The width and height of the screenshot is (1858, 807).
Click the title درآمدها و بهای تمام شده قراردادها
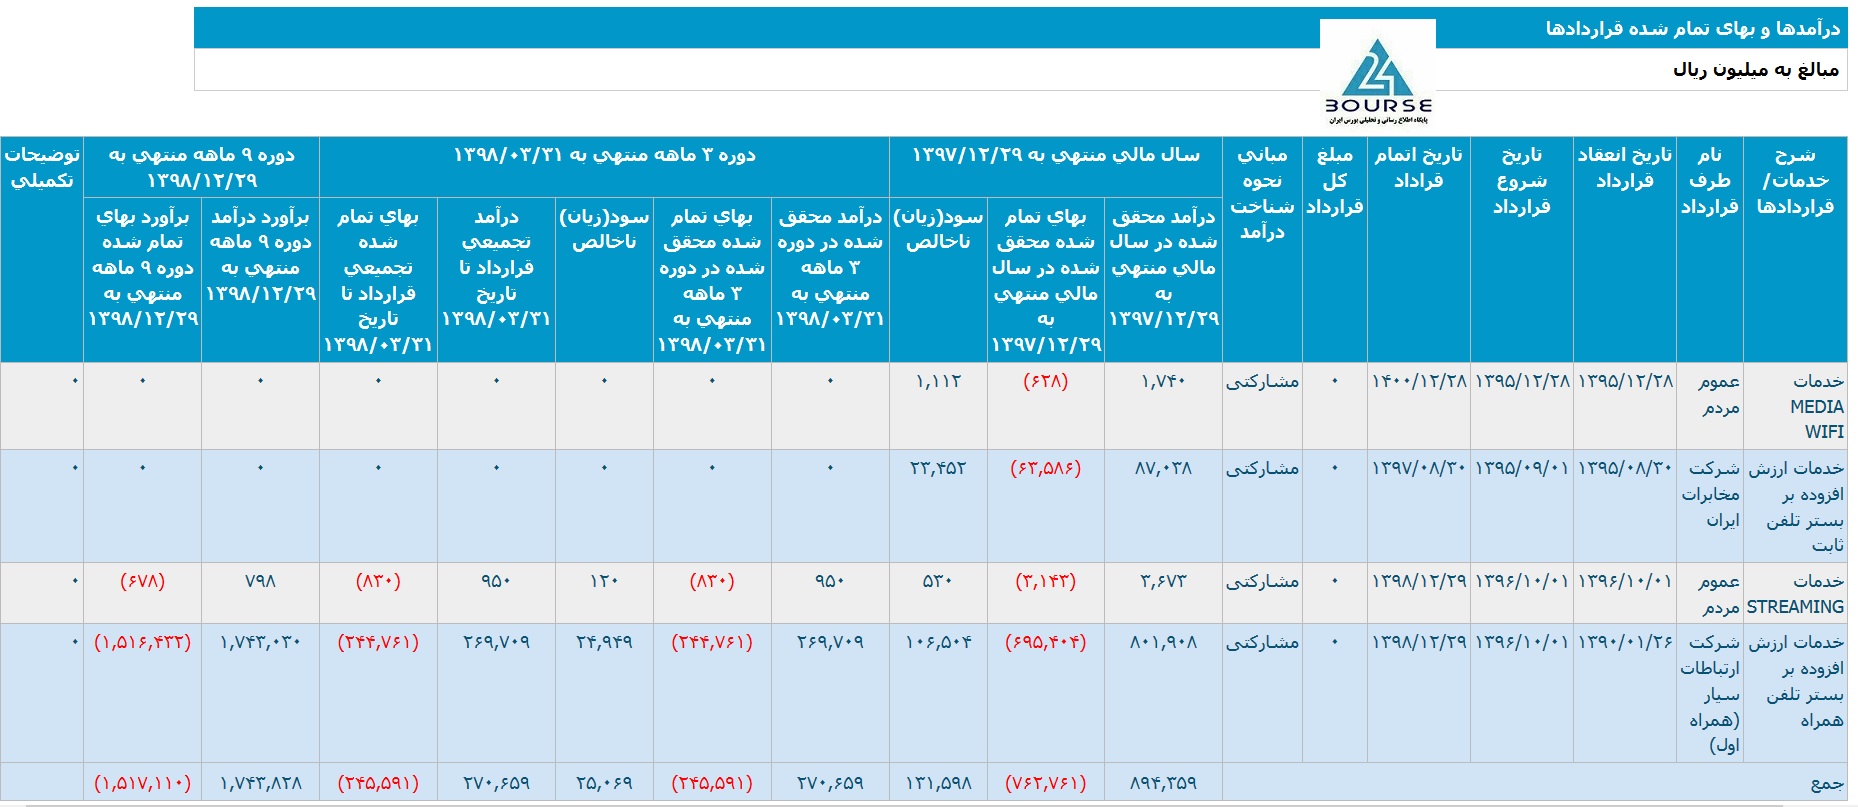[x=1692, y=28]
